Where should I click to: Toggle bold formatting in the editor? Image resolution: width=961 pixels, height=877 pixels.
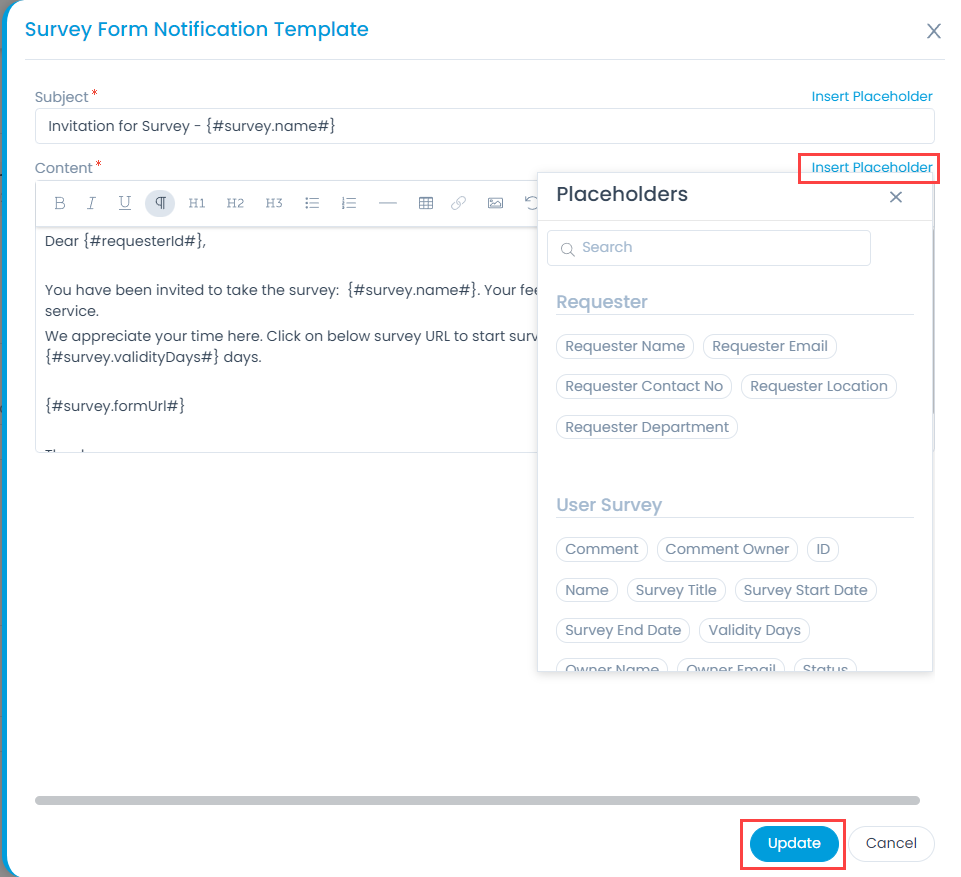point(59,203)
